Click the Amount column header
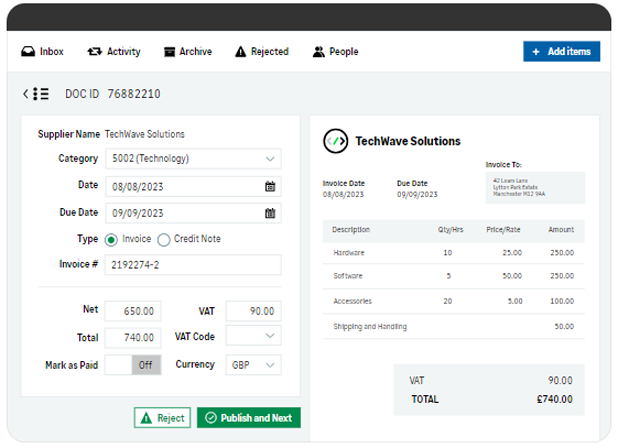The width and height of the screenshot is (618, 448). (561, 230)
